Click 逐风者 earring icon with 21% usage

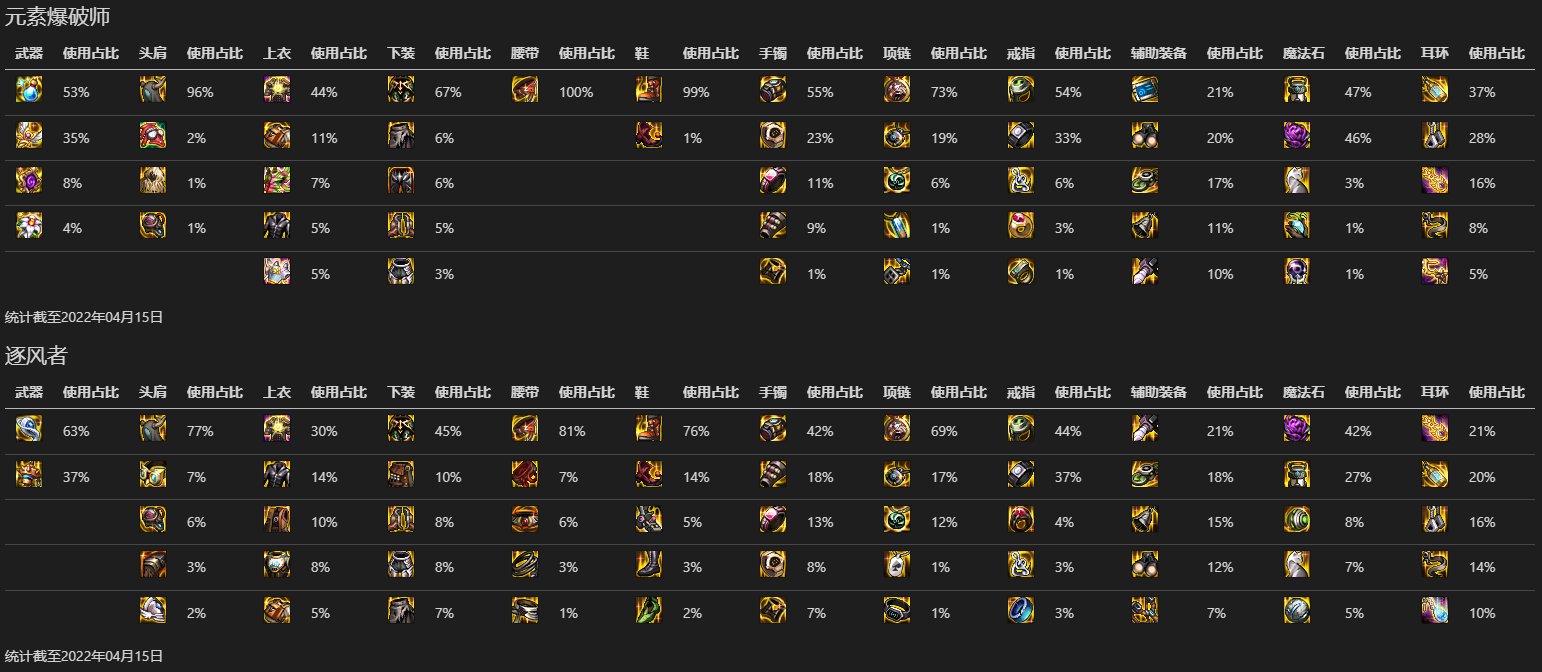click(1435, 430)
